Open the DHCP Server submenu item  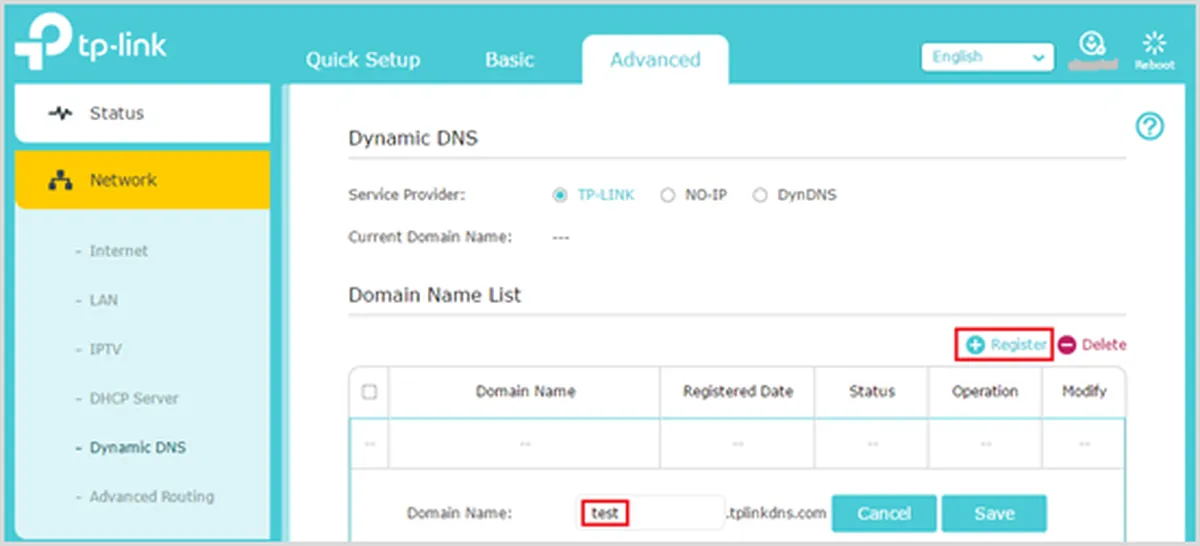click(133, 398)
